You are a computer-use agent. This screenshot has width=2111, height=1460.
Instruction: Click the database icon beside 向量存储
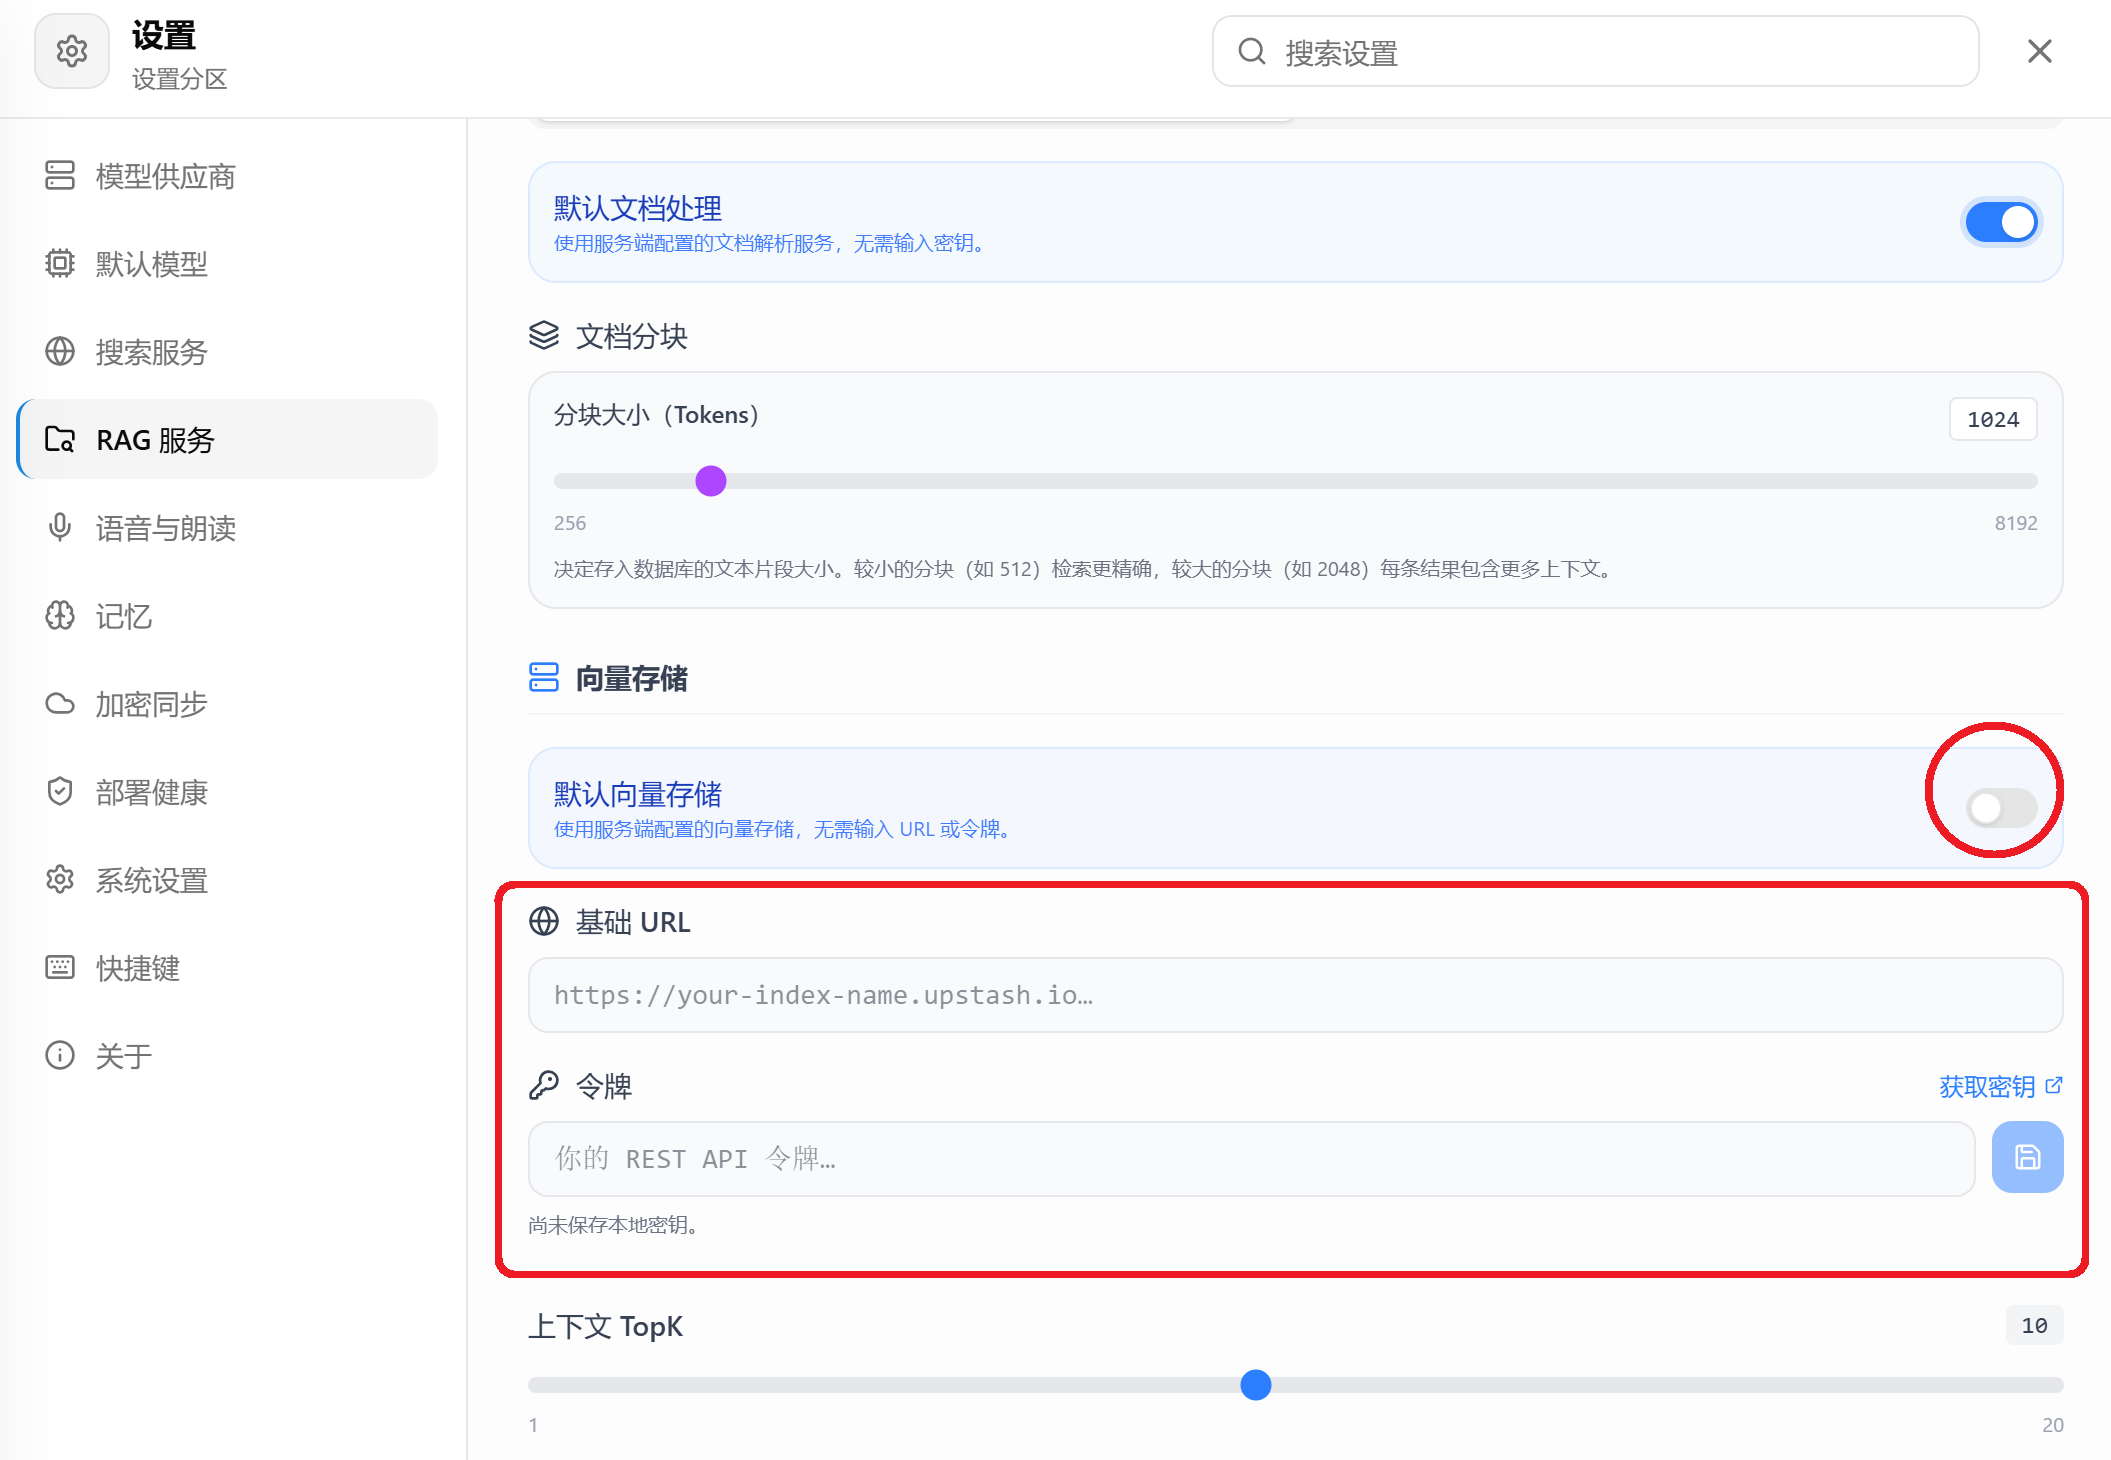(544, 678)
